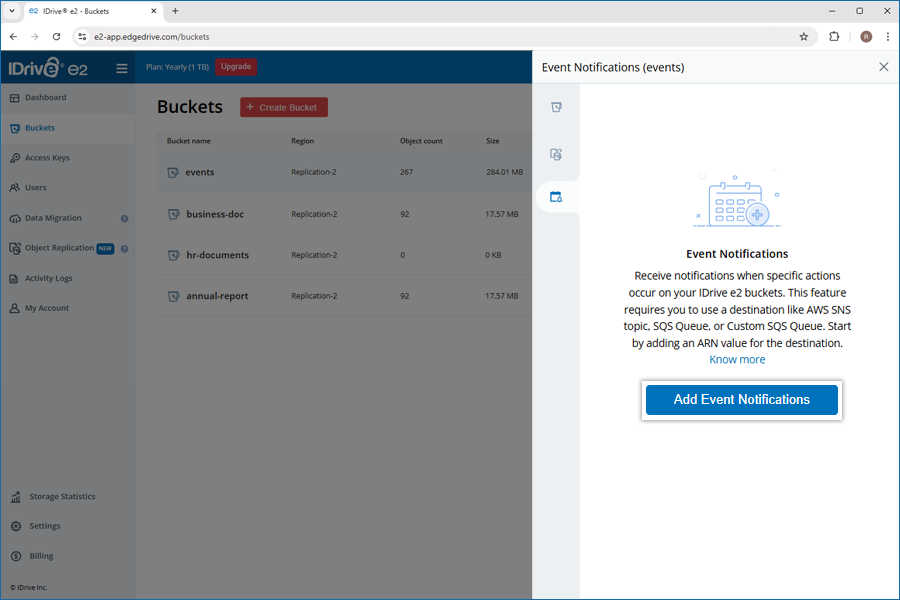The image size is (900, 600).
Task: Select the event notifications calendar tab icon
Action: [556, 196]
